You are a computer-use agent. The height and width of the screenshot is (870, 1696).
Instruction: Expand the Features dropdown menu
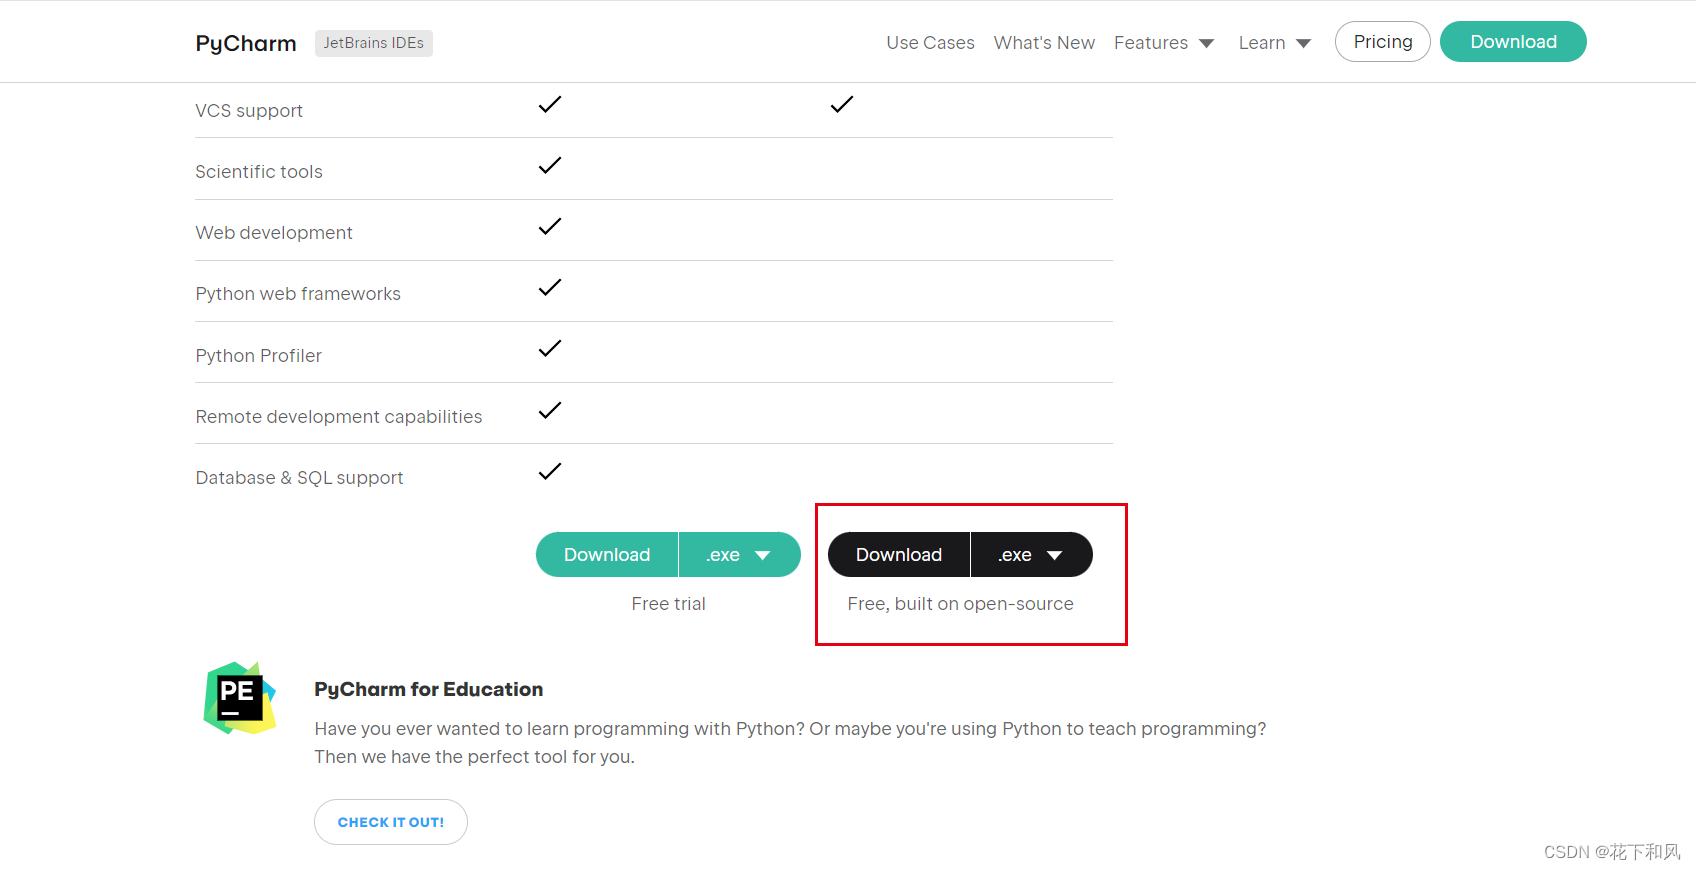click(1163, 43)
